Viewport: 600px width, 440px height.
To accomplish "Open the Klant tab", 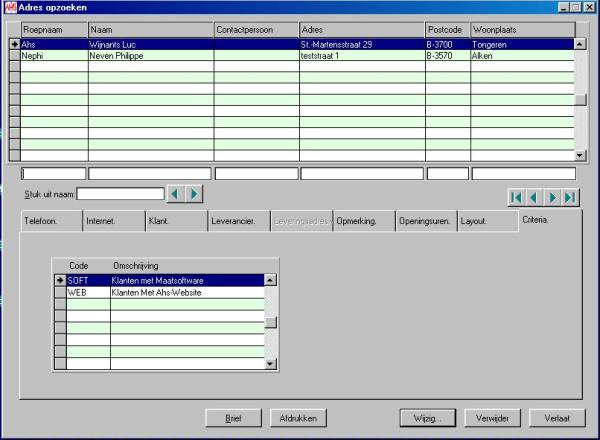I will point(176,221).
